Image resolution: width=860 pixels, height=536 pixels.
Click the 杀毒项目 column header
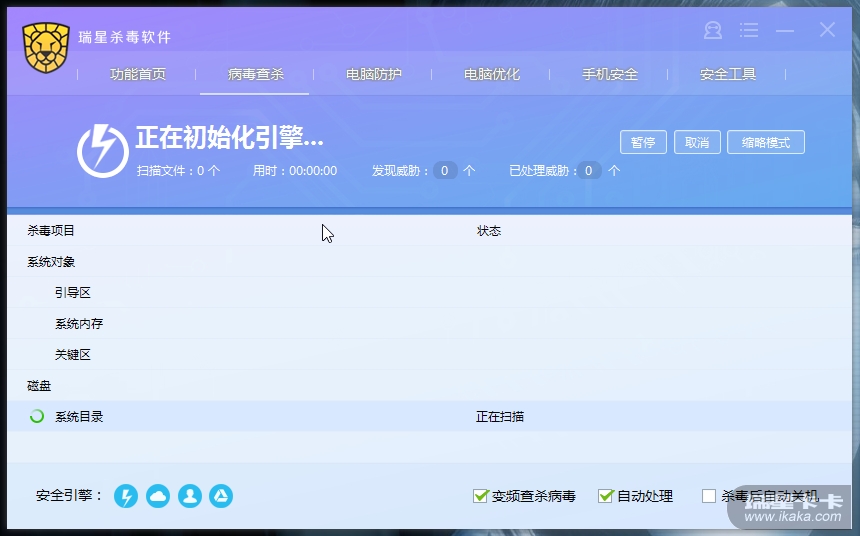(x=51, y=230)
